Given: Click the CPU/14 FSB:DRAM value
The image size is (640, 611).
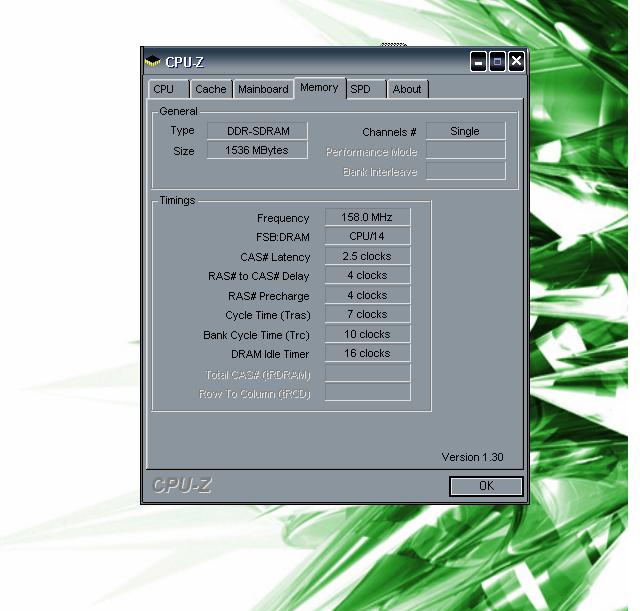Looking at the screenshot, I should 368,236.
